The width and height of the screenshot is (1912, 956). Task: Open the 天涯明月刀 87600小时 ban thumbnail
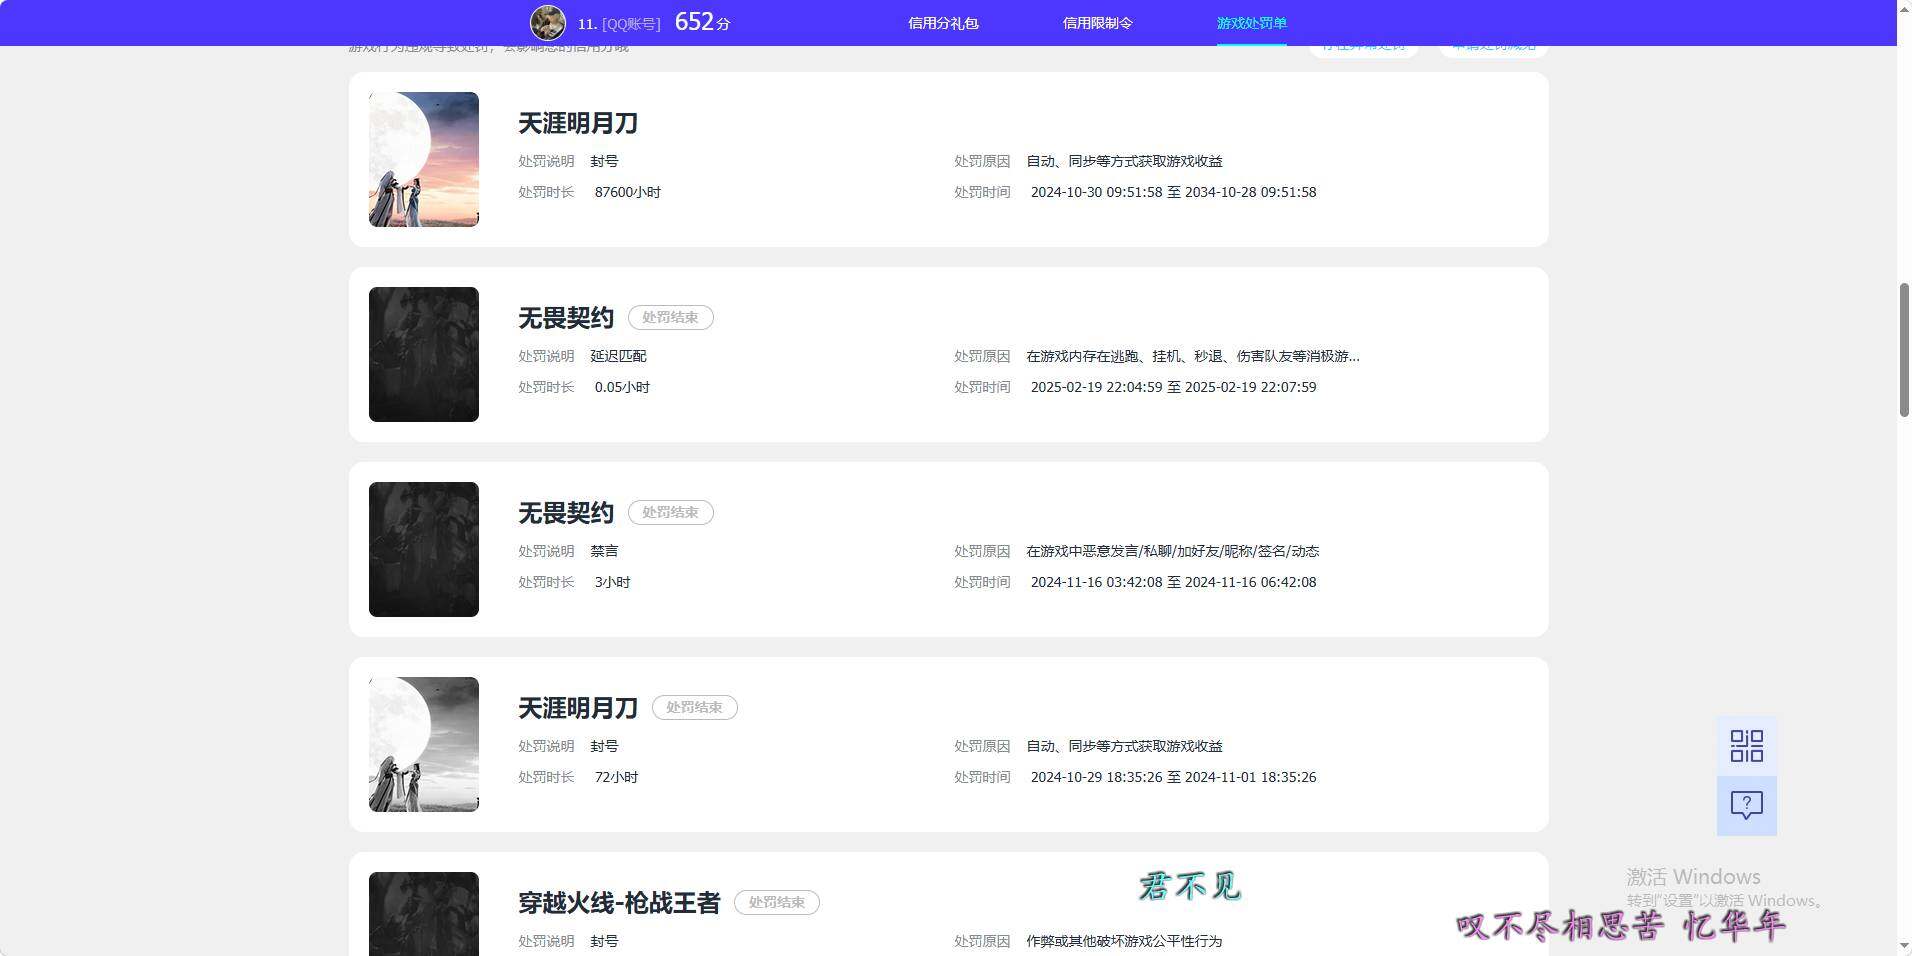point(424,159)
